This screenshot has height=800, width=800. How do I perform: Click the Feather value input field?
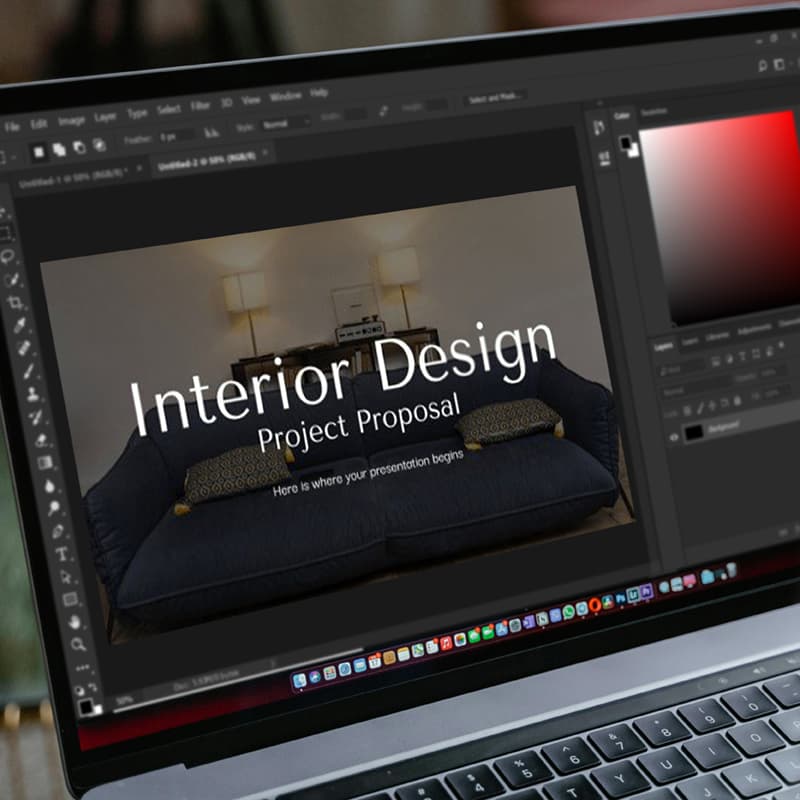[x=175, y=136]
